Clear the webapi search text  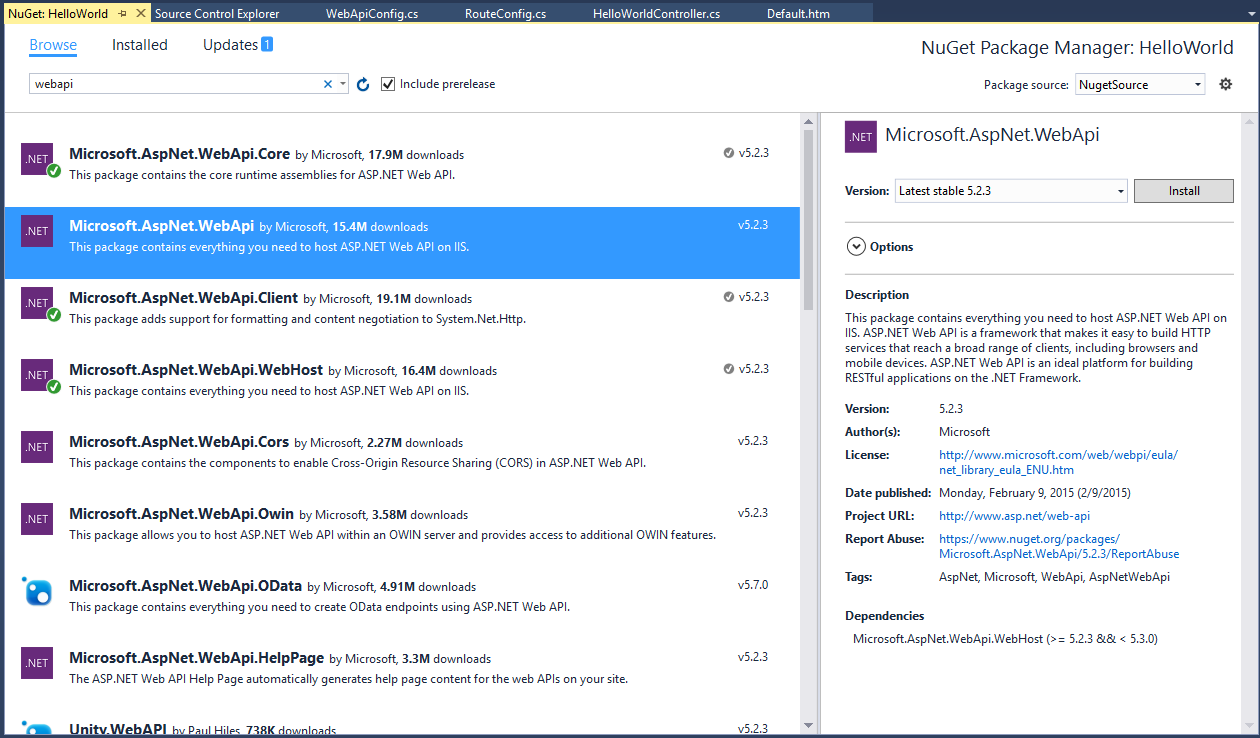click(x=327, y=85)
